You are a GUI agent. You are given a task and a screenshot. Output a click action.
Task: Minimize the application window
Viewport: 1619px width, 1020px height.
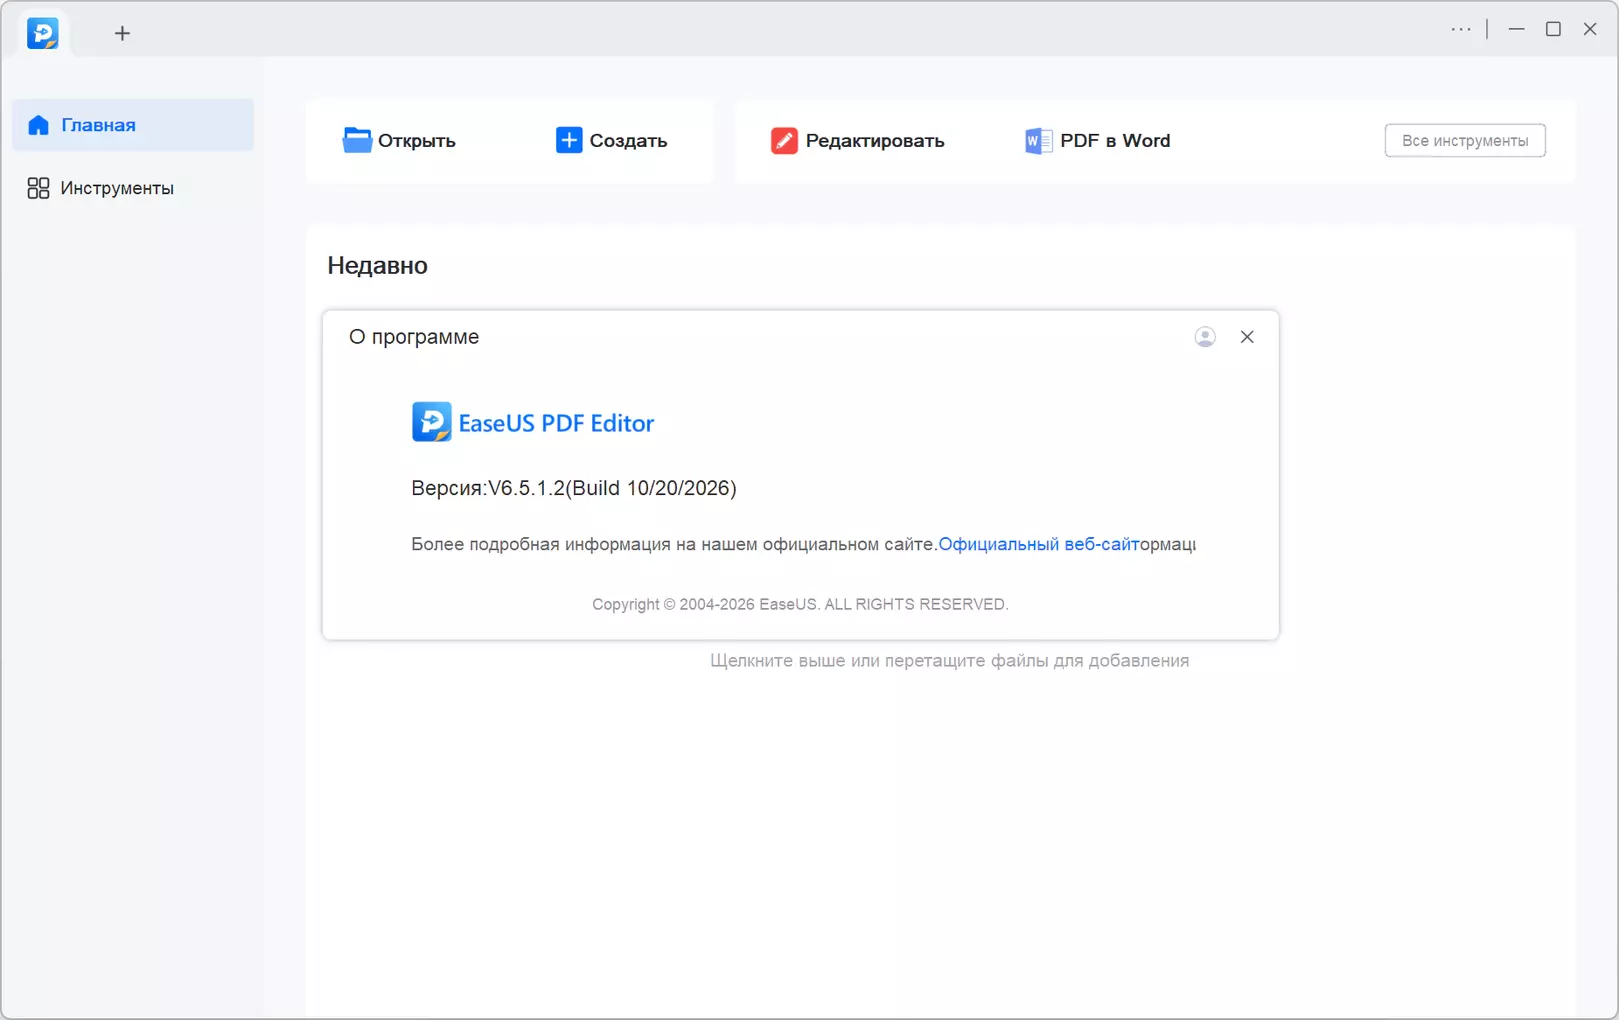point(1516,29)
